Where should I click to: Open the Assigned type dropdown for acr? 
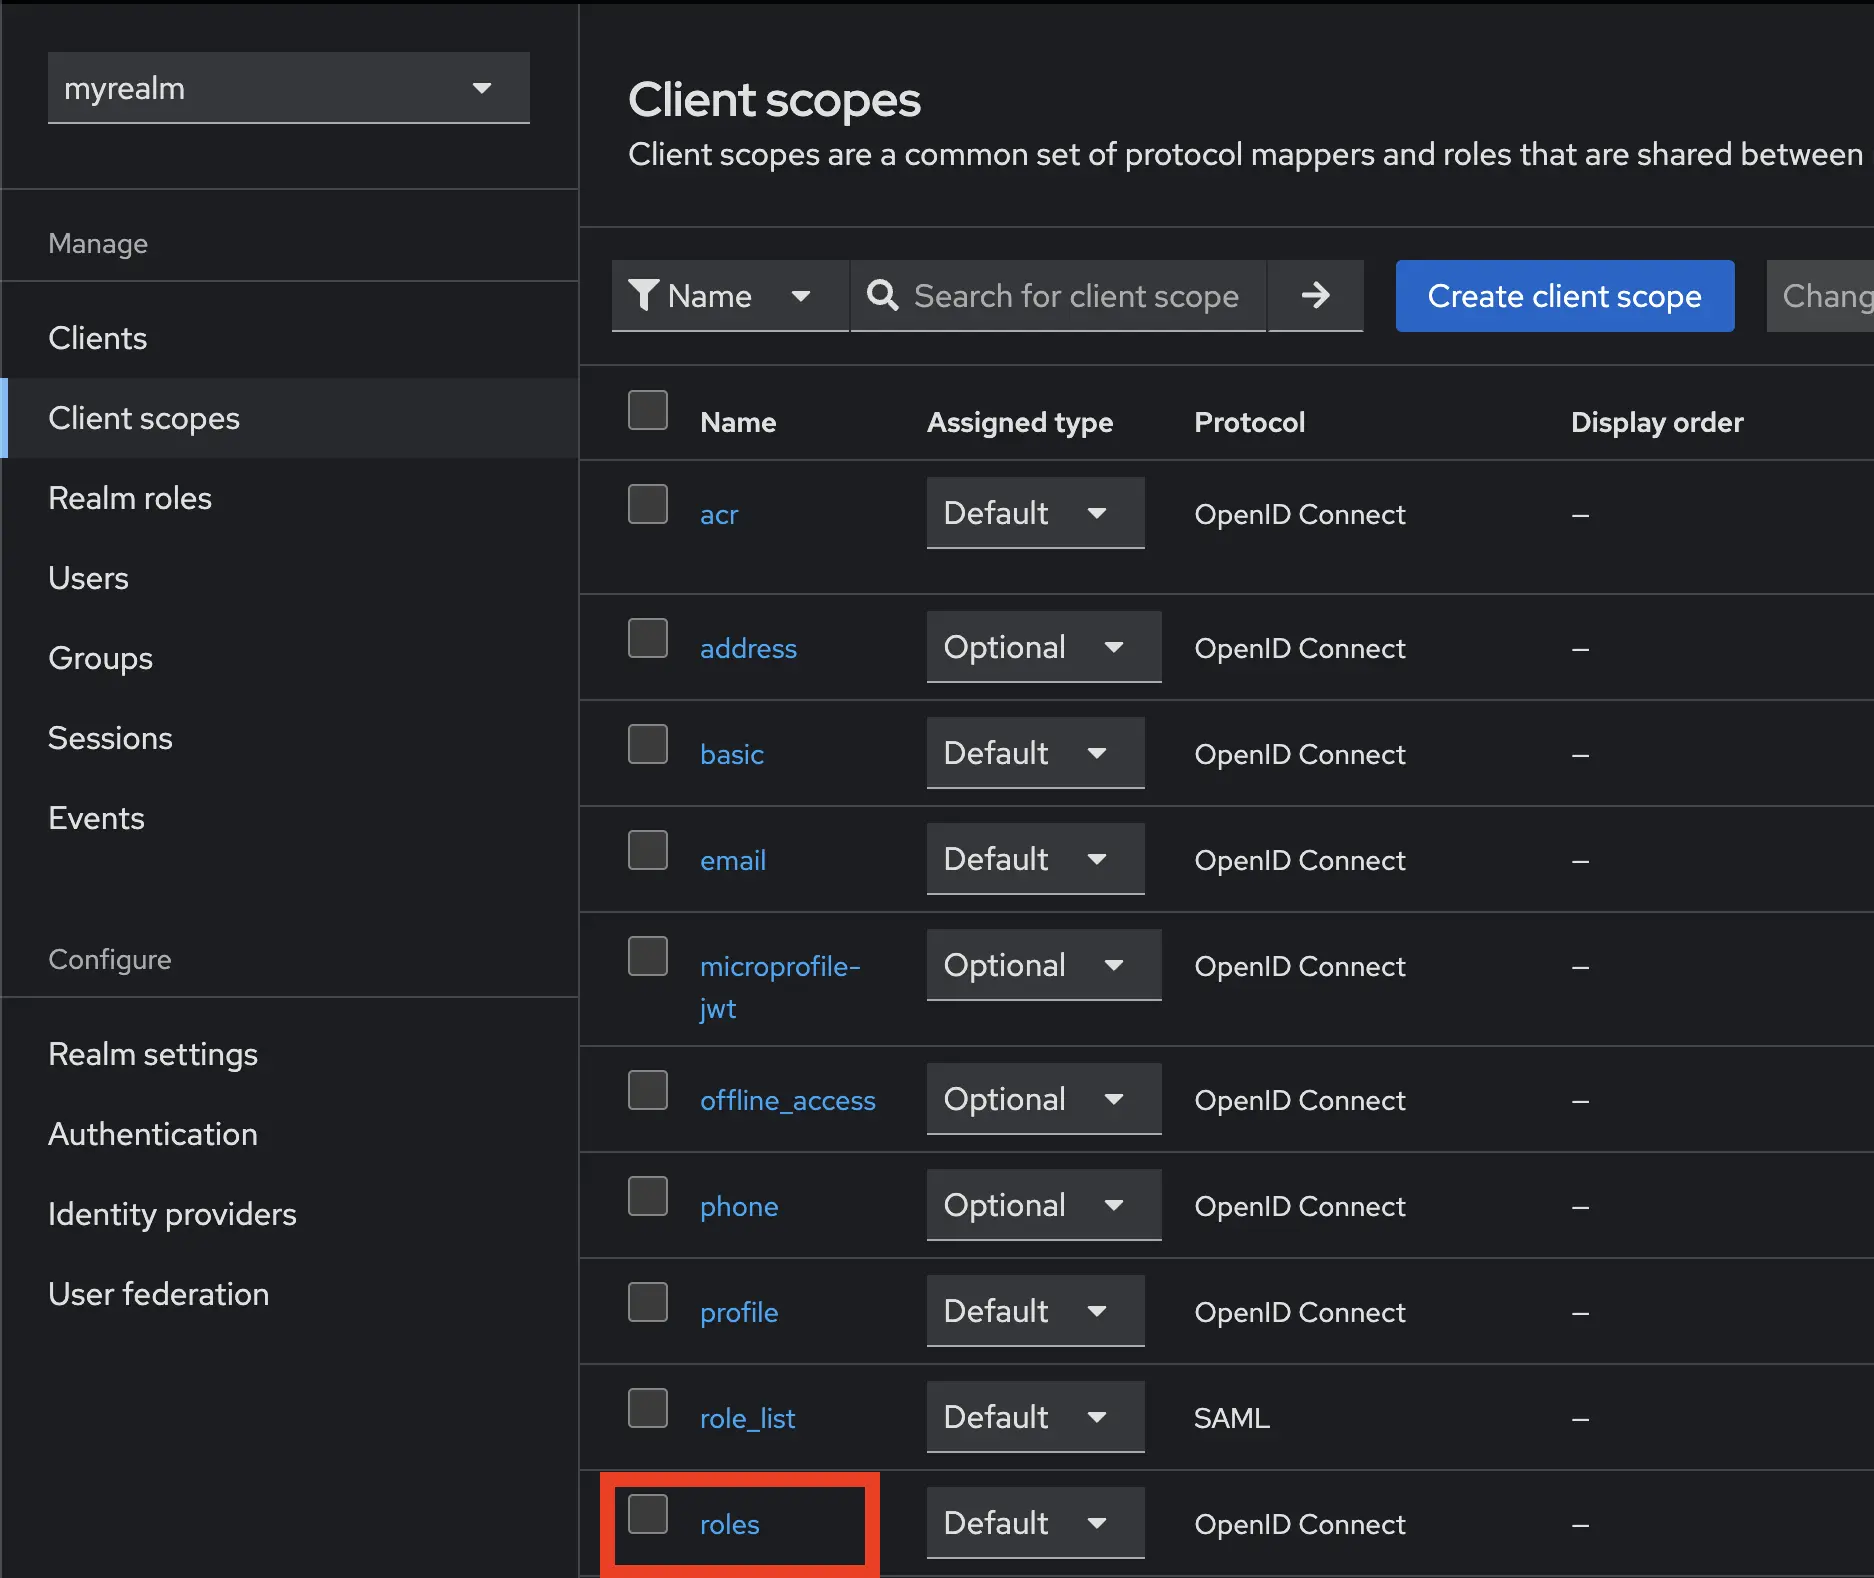point(1035,513)
